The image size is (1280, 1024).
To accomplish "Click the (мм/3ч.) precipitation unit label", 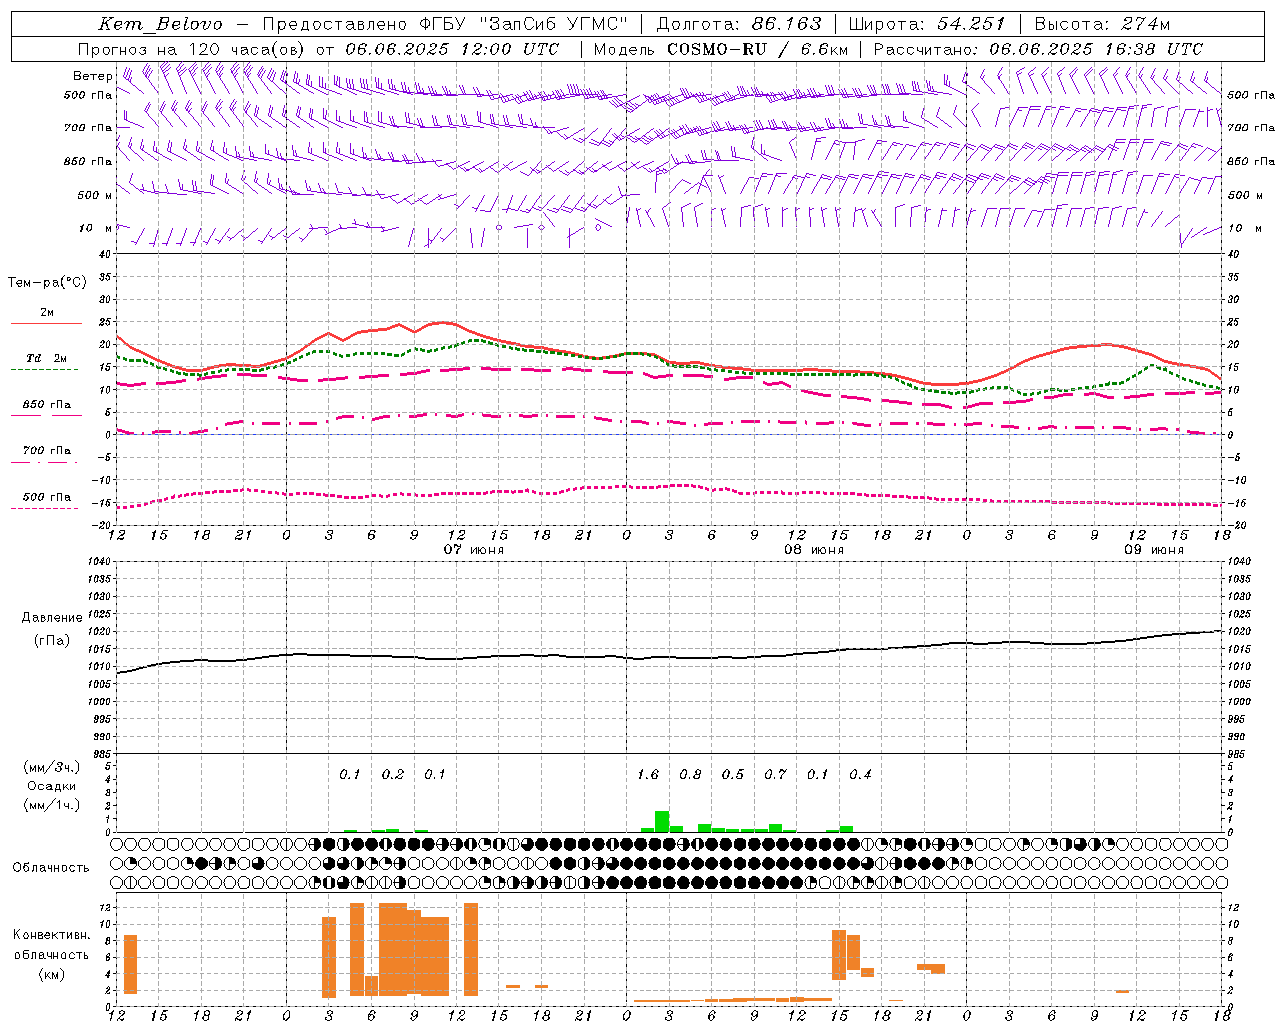I will coord(52,767).
